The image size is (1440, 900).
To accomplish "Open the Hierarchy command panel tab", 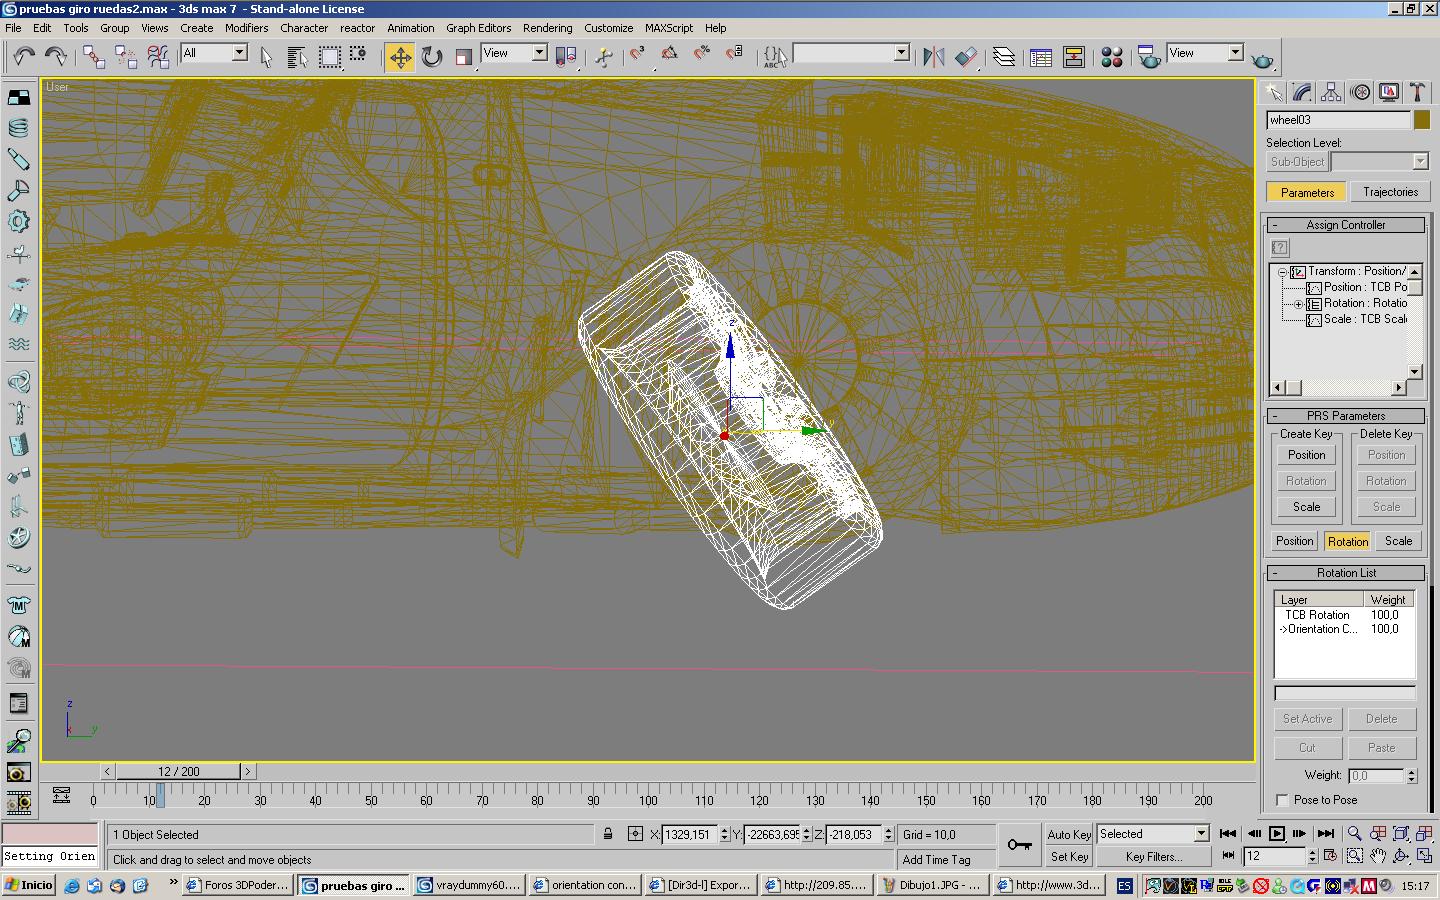I will pos(1331,92).
